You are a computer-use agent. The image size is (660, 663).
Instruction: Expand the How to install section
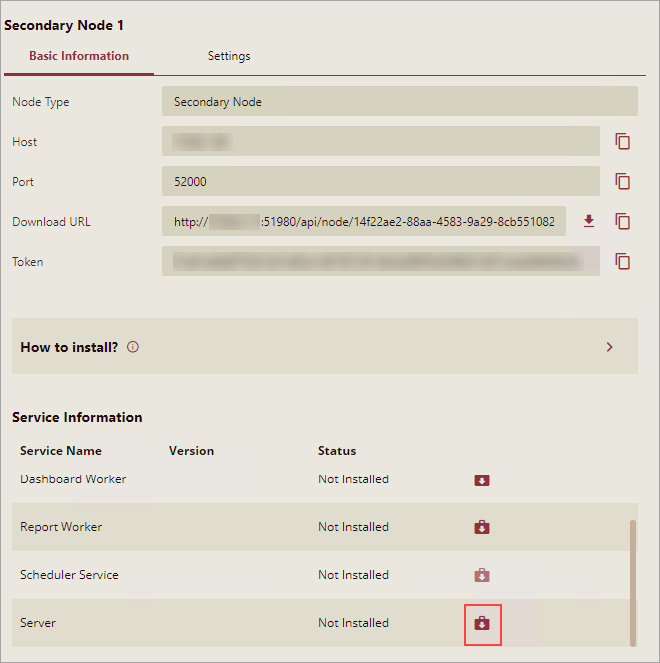point(609,347)
